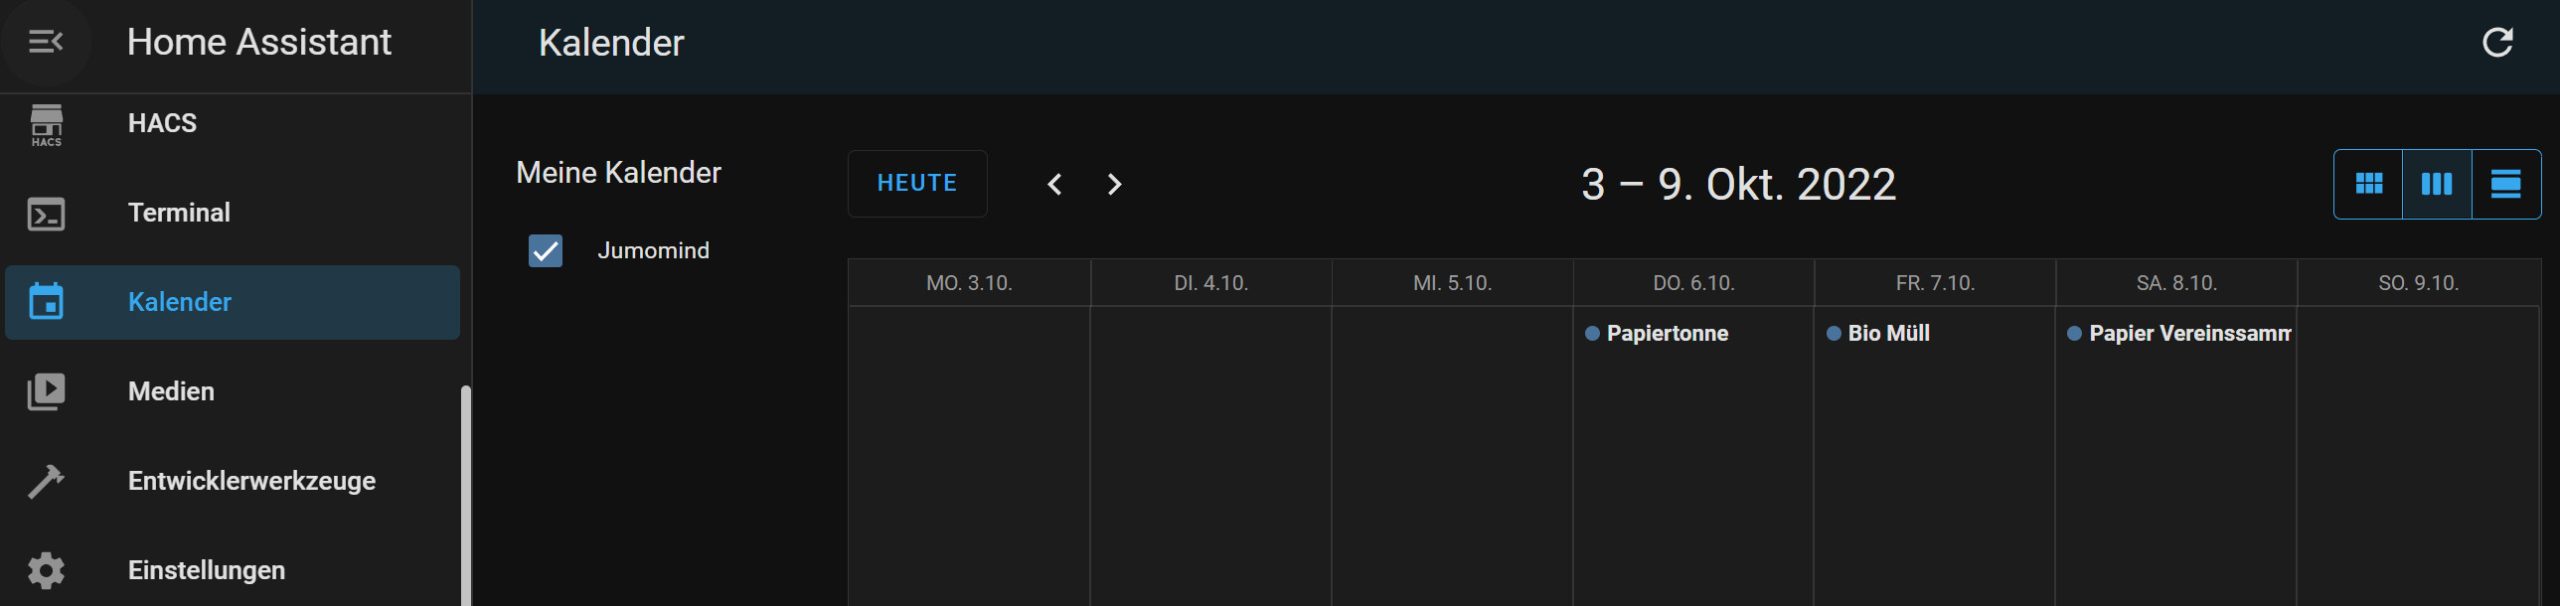Open the Medien sidebar item

coord(171,391)
